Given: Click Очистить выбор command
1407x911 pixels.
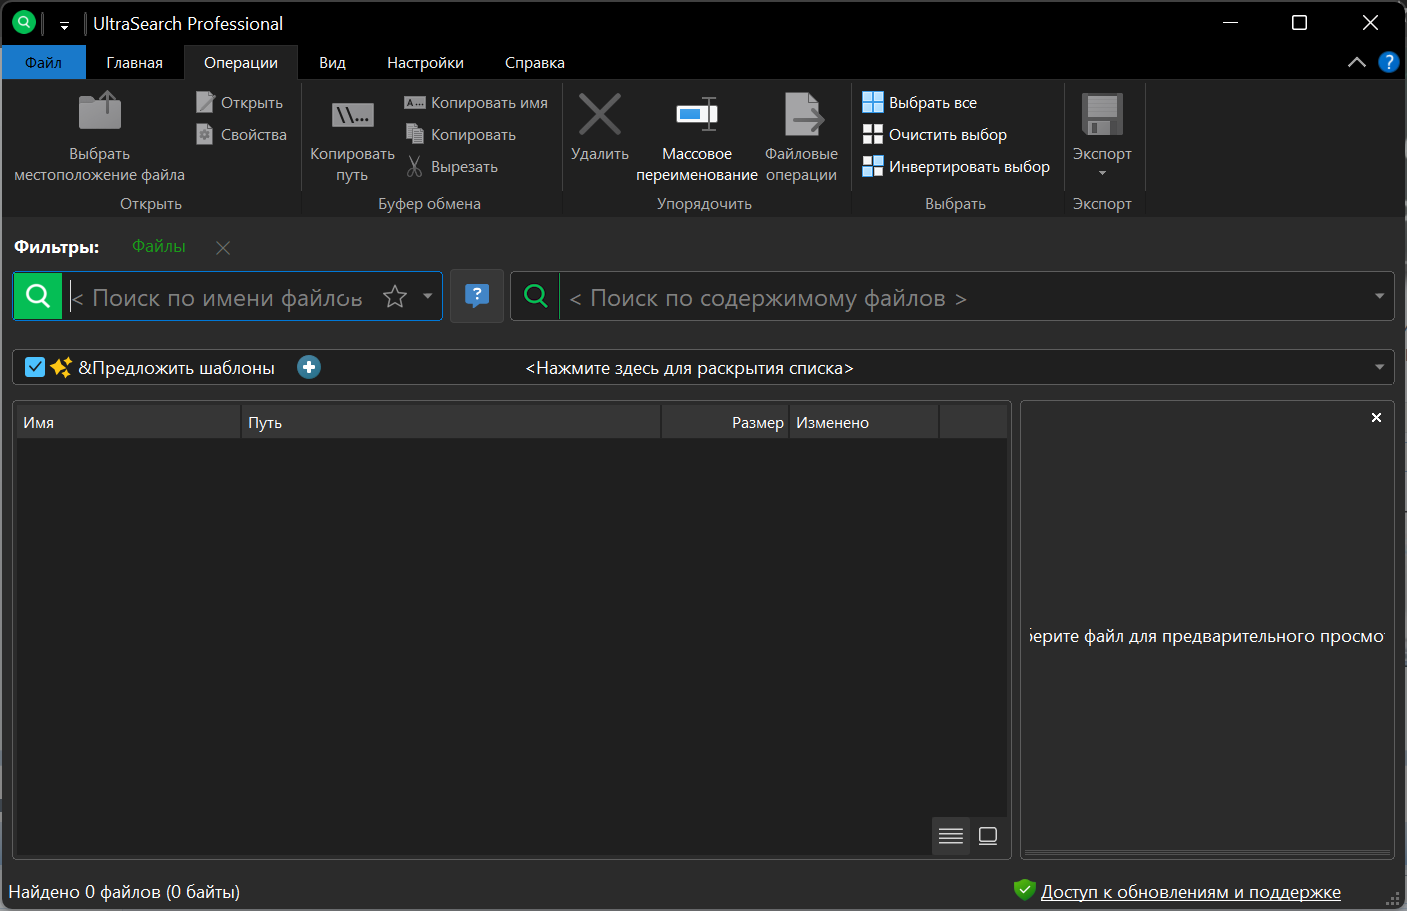Looking at the screenshot, I should (935, 134).
